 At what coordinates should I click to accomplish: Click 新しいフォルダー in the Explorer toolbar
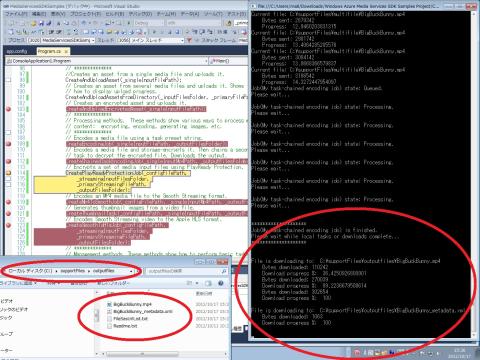(x=113, y=283)
